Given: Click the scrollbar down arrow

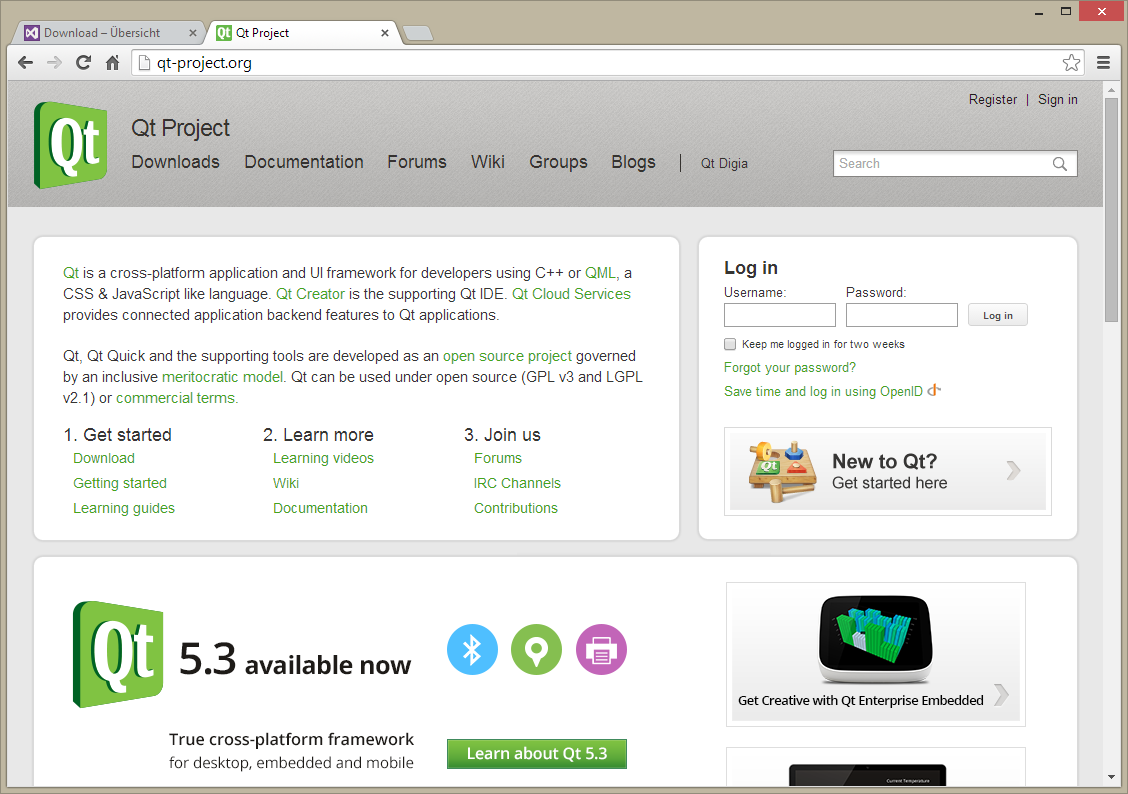Looking at the screenshot, I should click(1111, 777).
